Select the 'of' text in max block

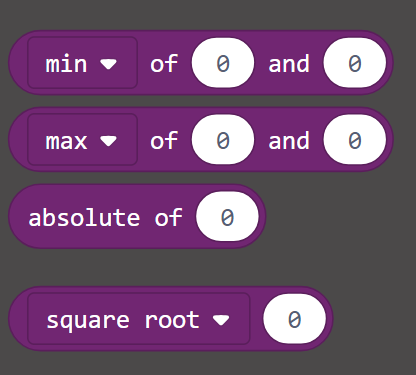pos(164,140)
